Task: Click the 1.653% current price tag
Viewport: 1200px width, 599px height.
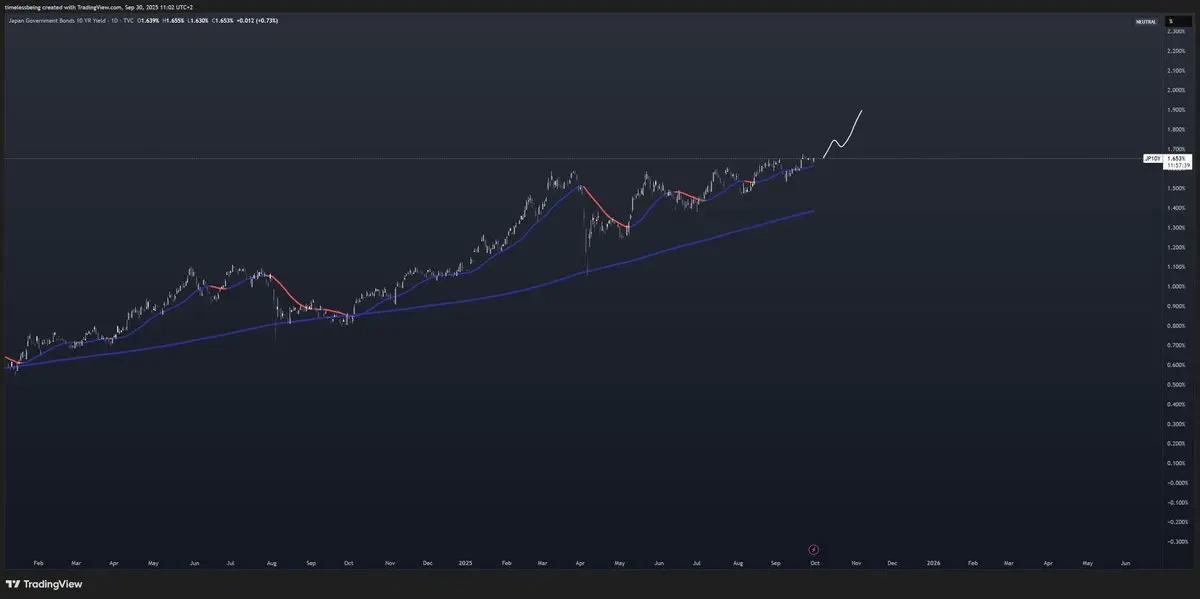Action: 1178,158
